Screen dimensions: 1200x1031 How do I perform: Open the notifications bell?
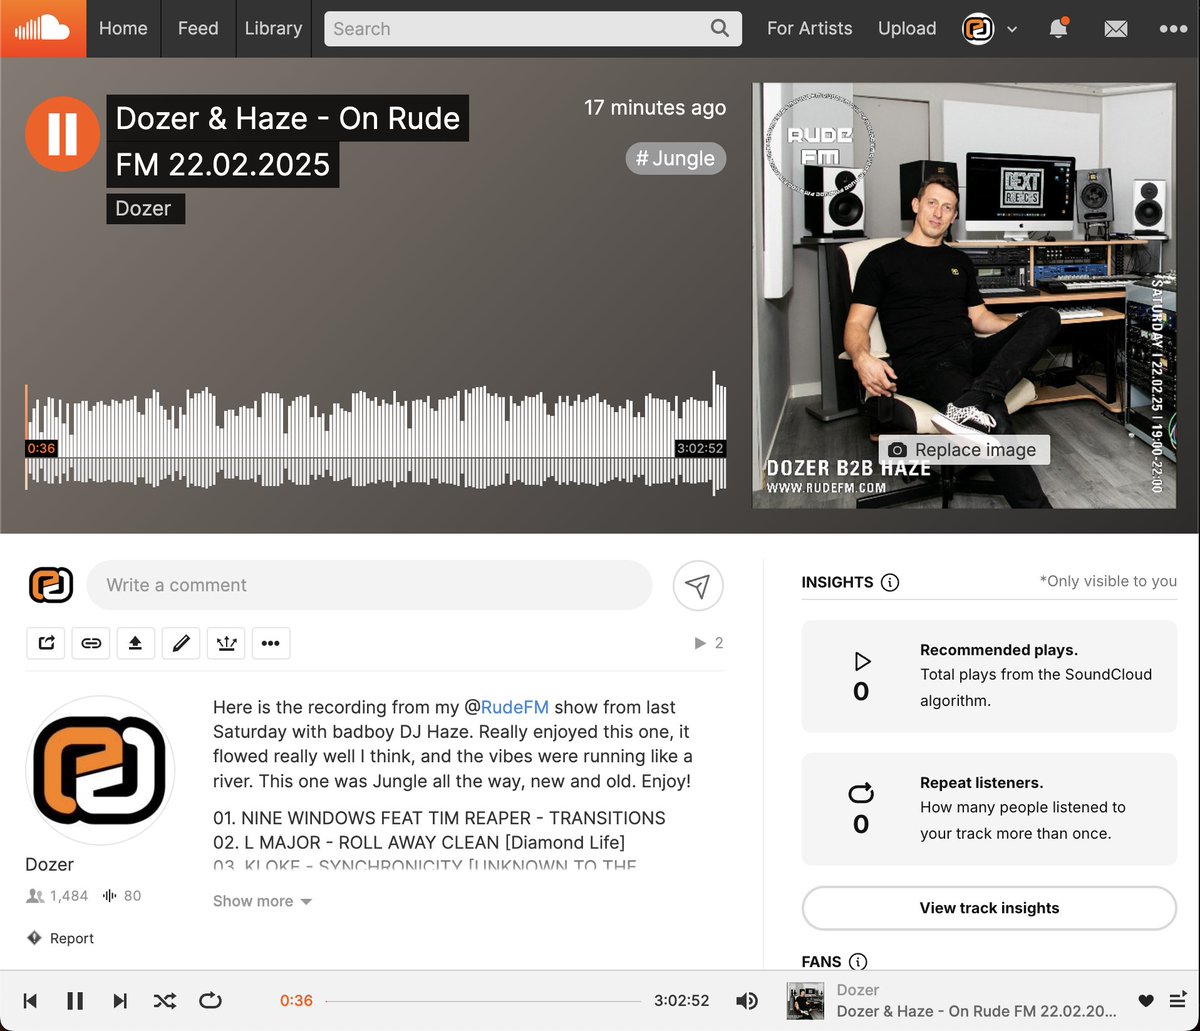[x=1058, y=29]
